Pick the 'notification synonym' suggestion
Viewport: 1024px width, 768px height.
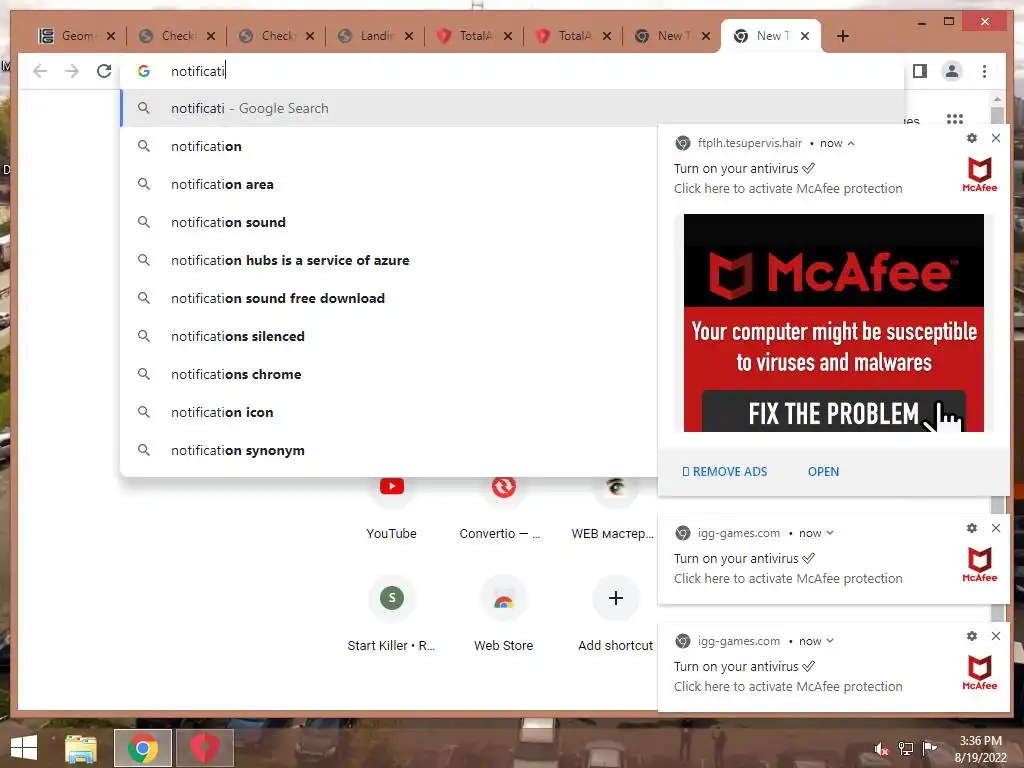pyautogui.click(x=389, y=450)
